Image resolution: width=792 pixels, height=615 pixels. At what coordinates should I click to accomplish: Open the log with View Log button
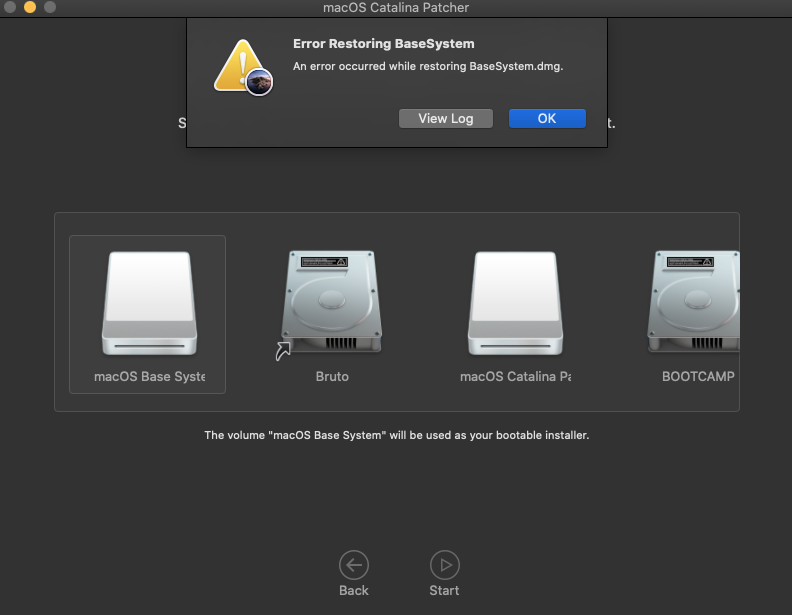pyautogui.click(x=446, y=119)
